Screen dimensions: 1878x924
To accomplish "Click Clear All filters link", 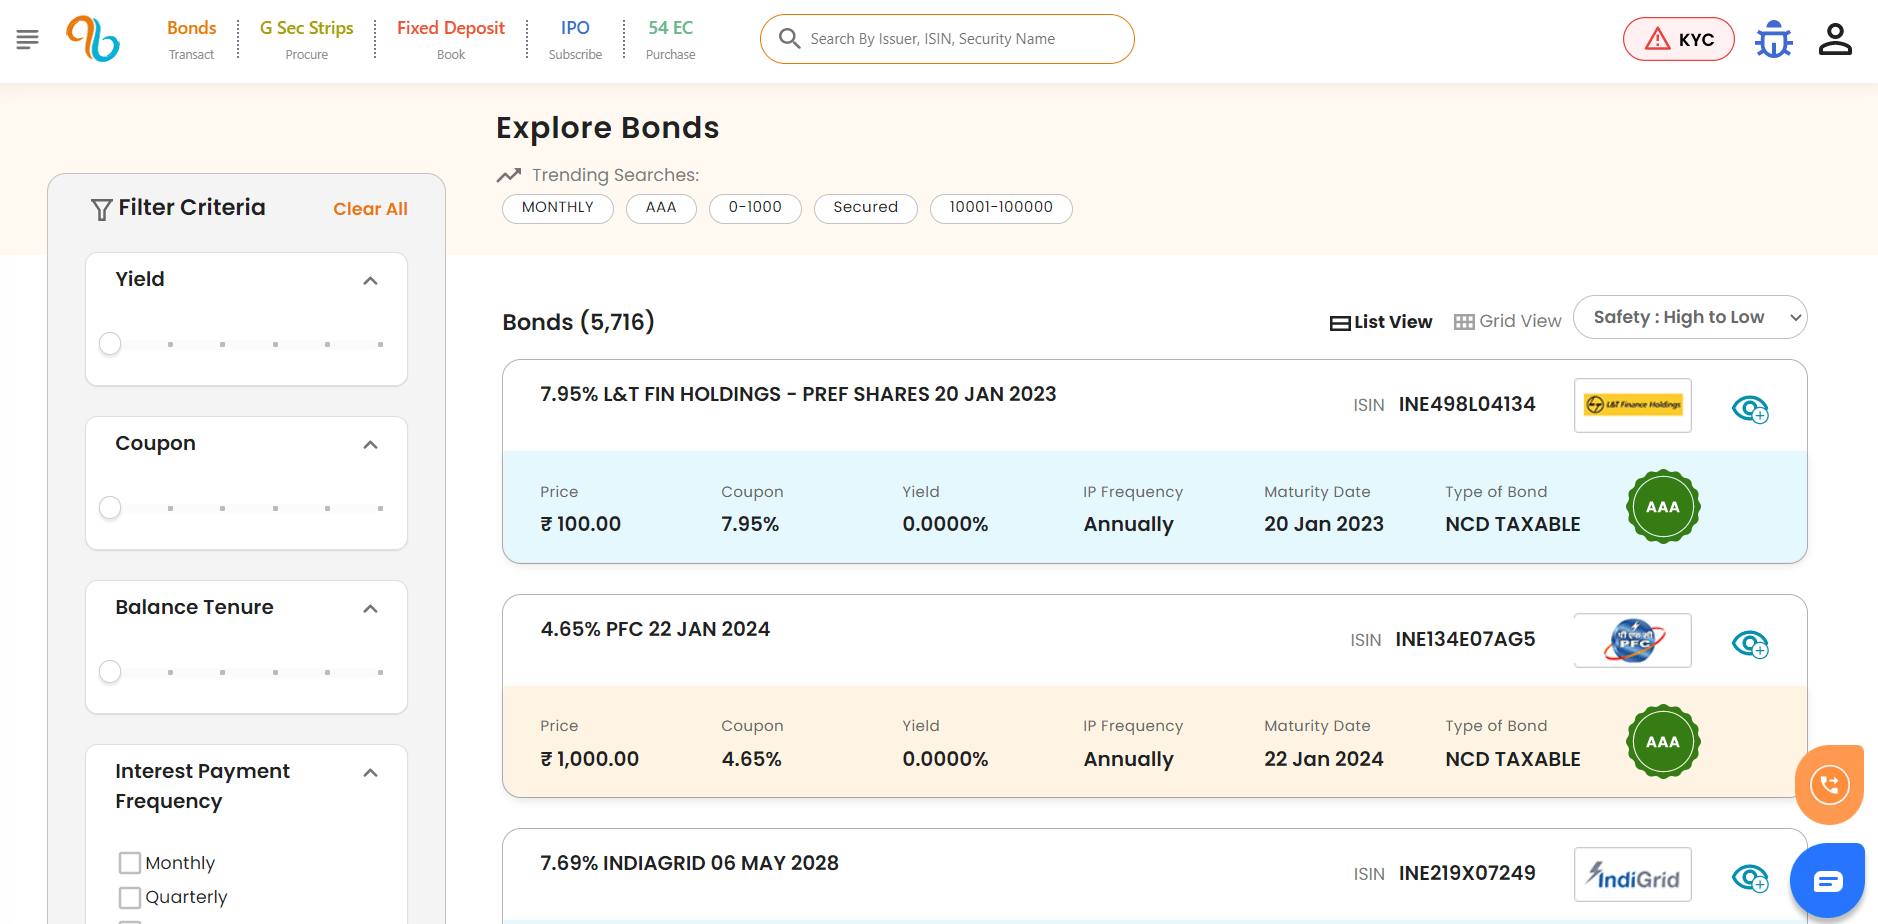I will 370,209.
